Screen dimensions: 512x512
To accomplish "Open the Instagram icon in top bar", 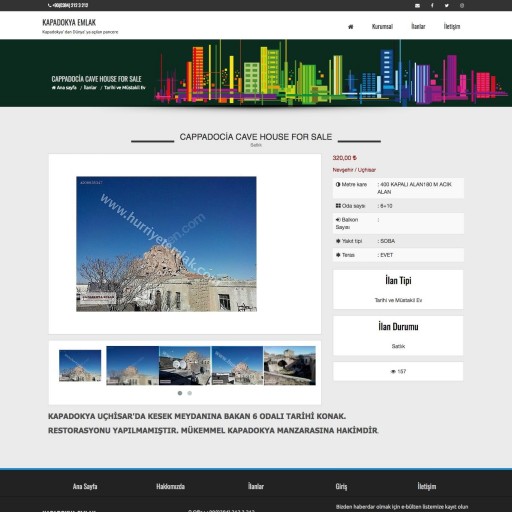I will (462, 6).
